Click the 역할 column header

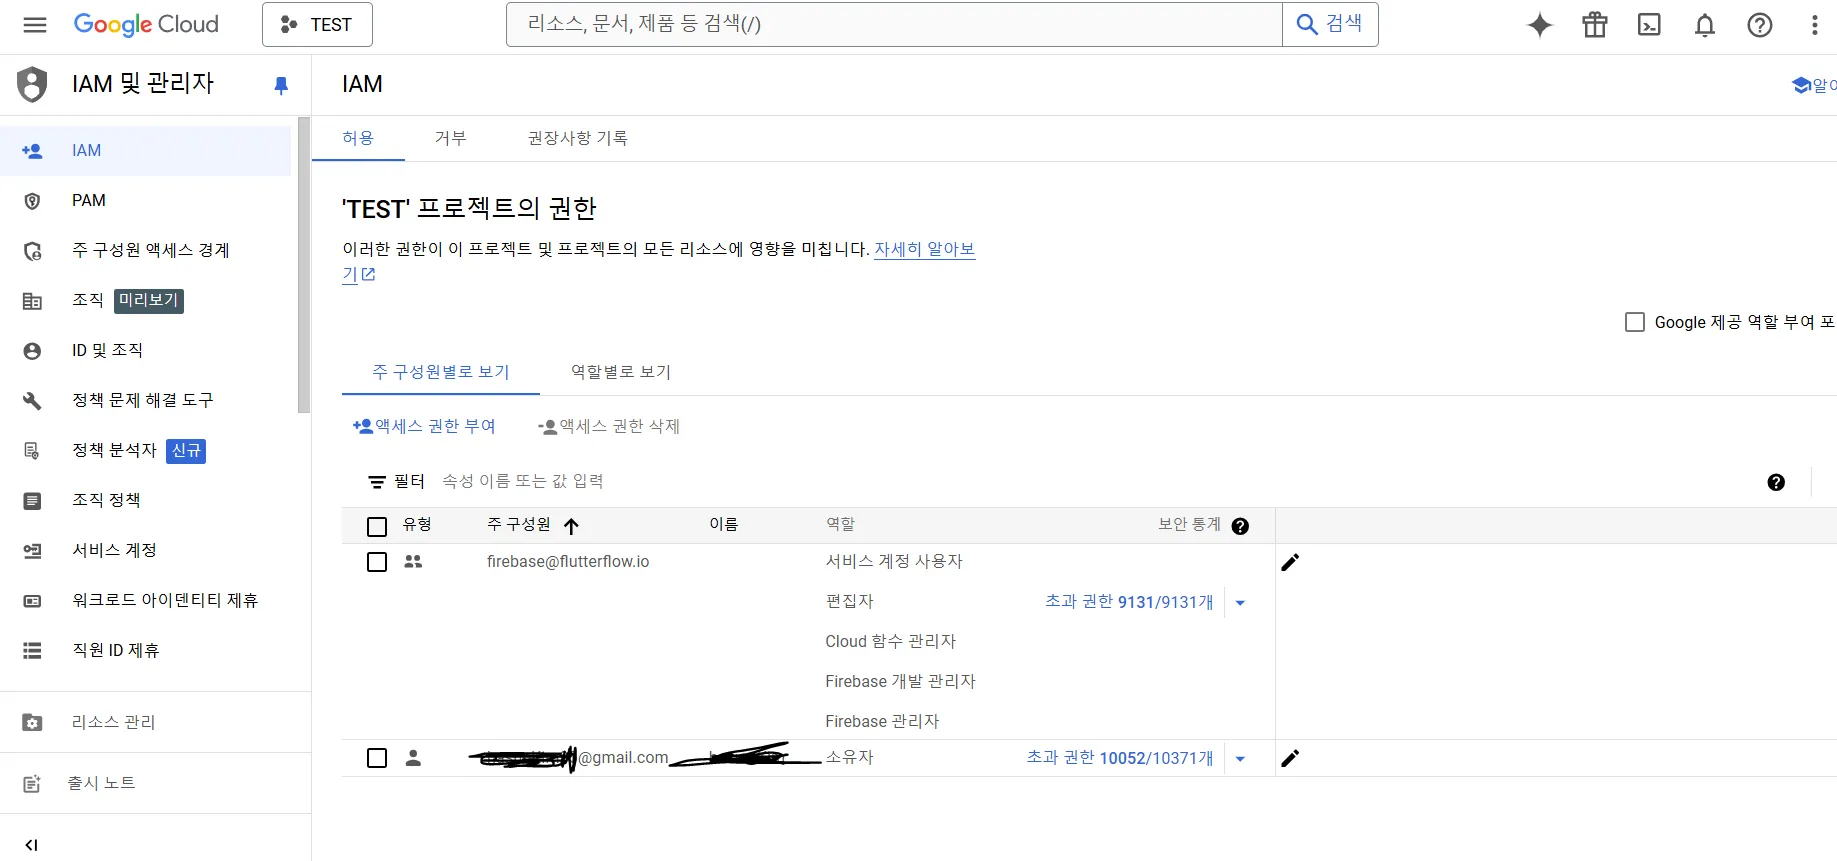tap(840, 525)
